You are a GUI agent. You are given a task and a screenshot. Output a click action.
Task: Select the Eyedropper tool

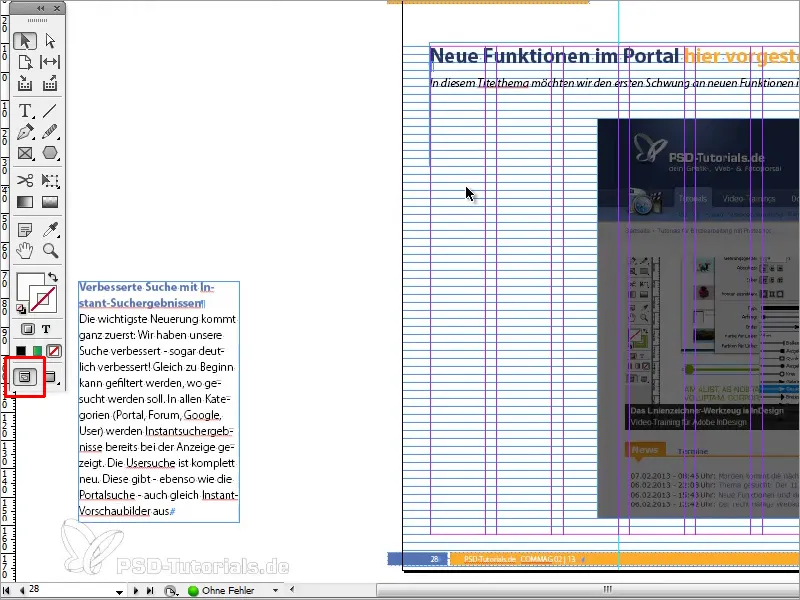point(48,228)
